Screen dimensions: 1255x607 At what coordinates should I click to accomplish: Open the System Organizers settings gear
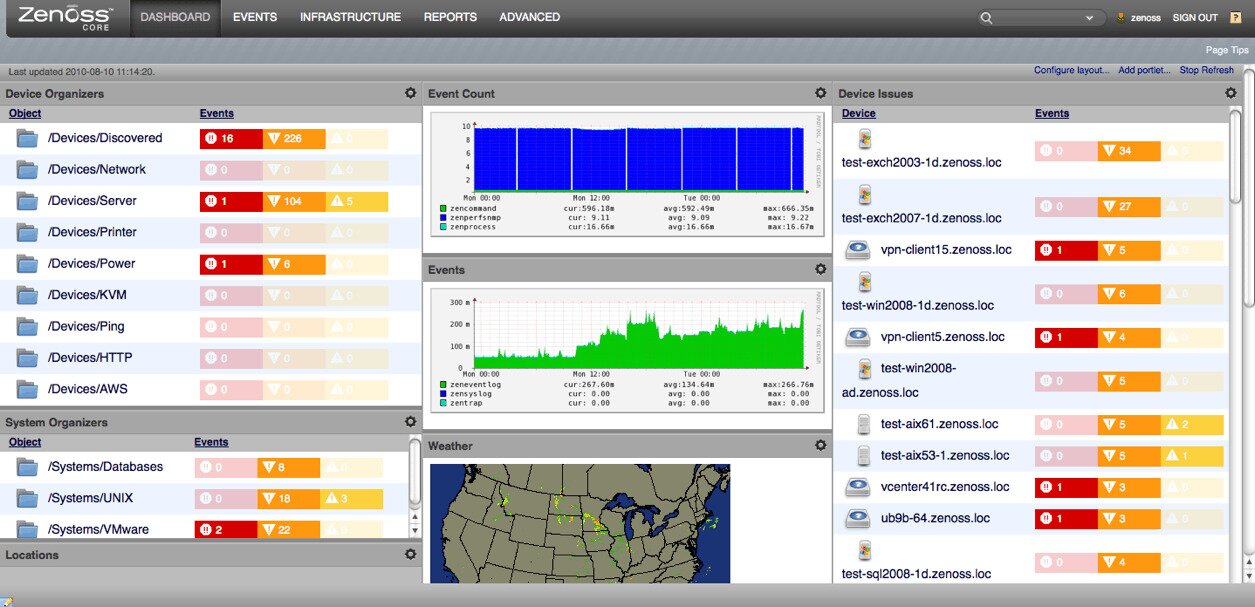coord(410,421)
